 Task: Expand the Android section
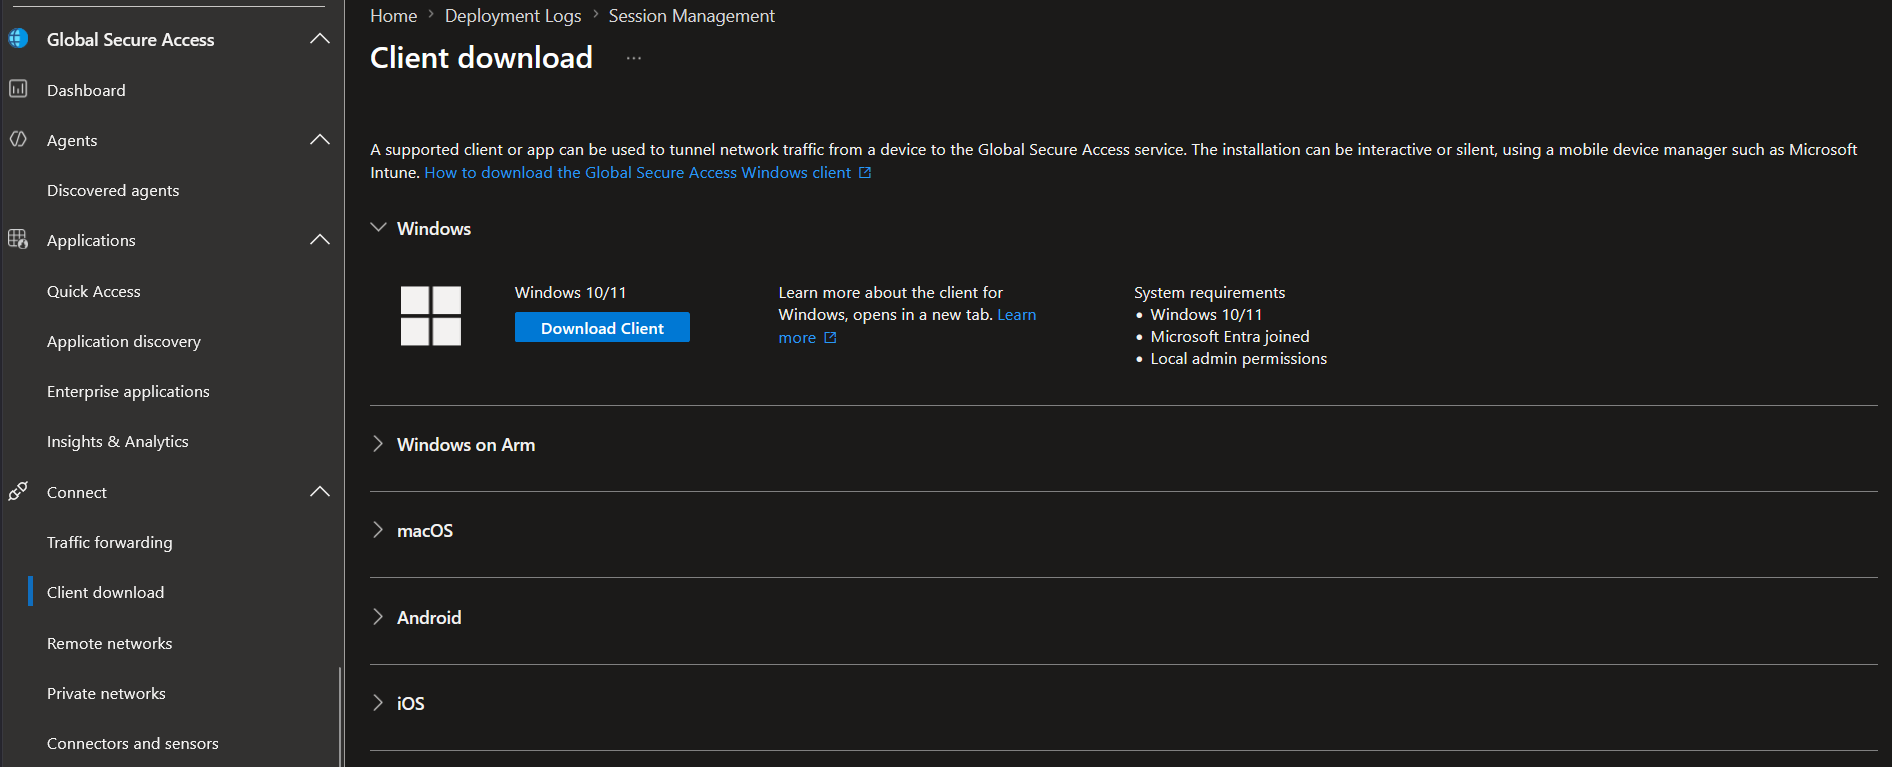click(x=378, y=616)
